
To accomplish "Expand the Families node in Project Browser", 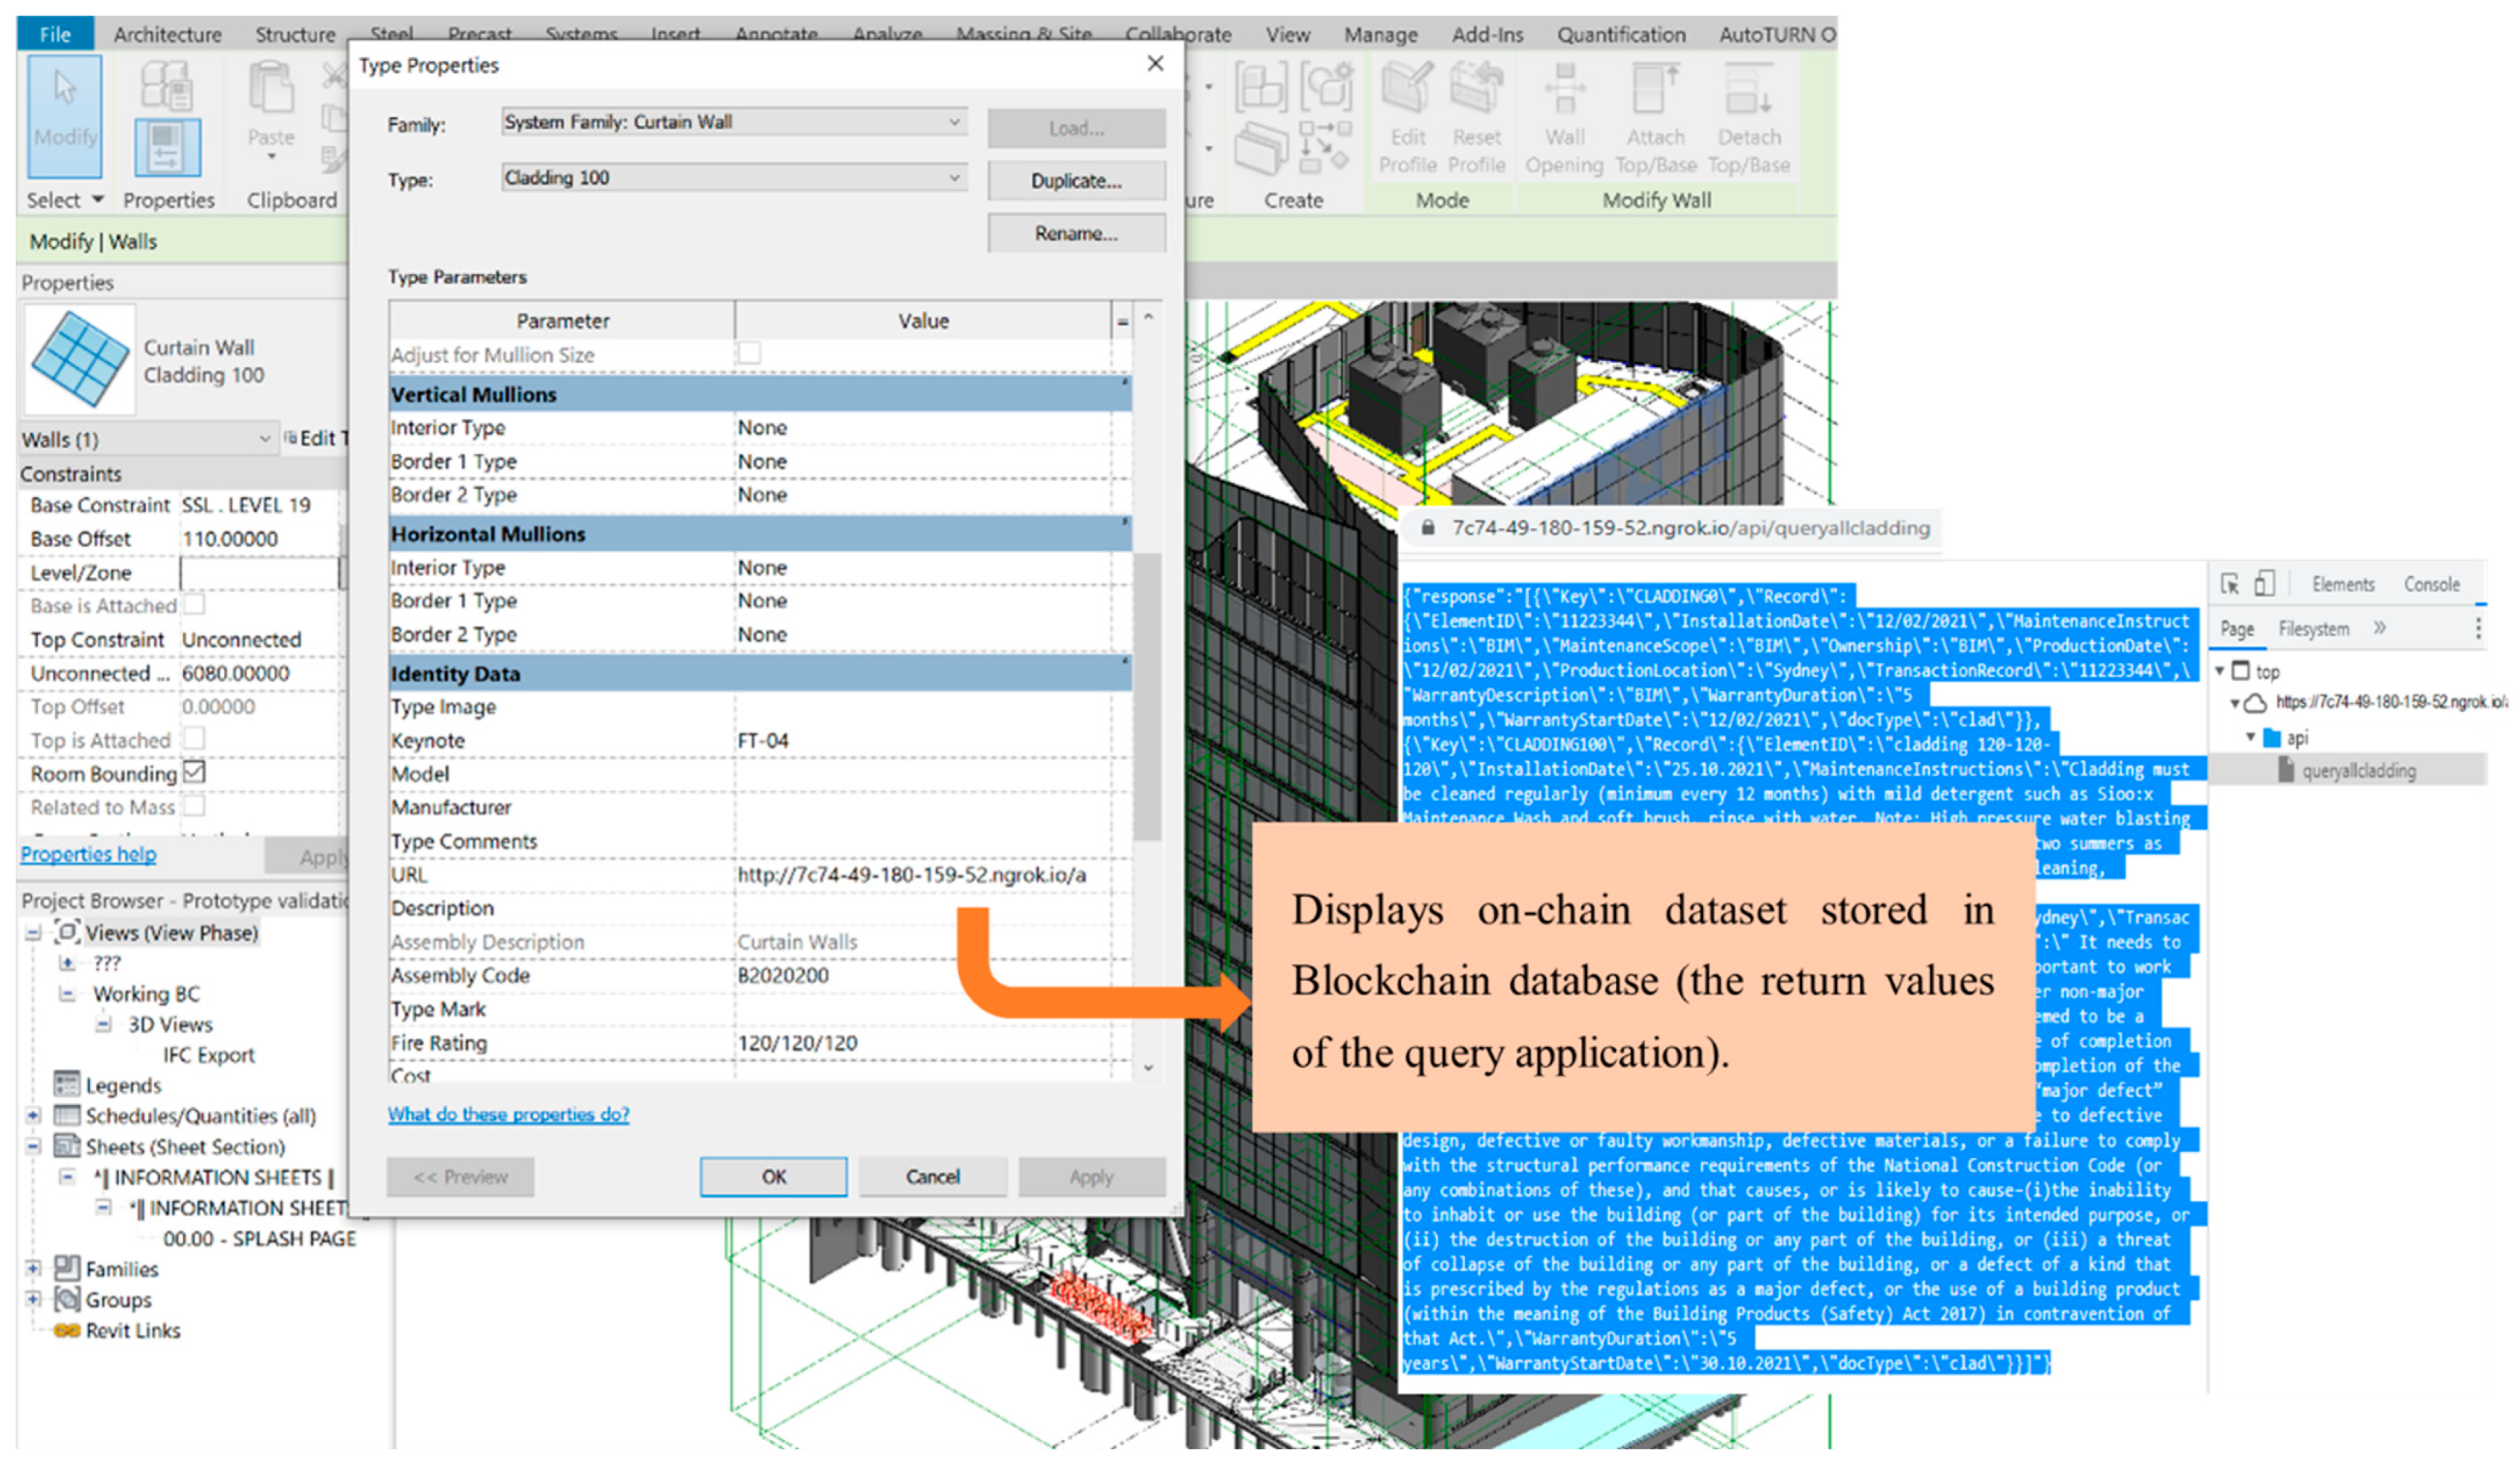I will [34, 1269].
